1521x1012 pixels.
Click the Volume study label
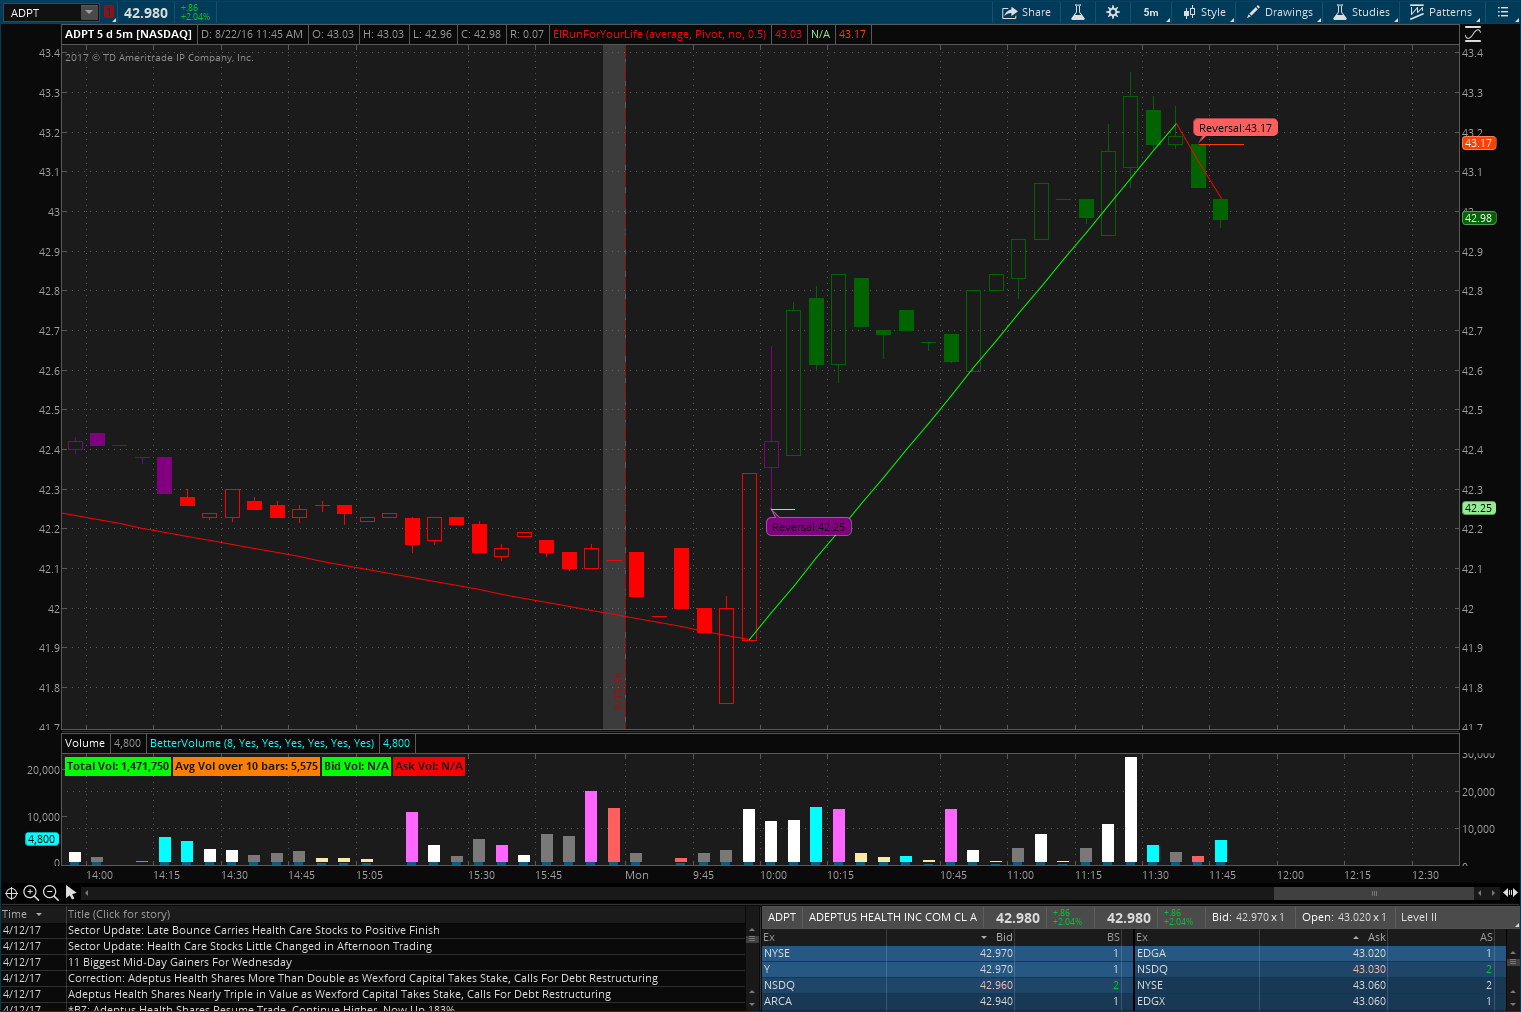85,743
